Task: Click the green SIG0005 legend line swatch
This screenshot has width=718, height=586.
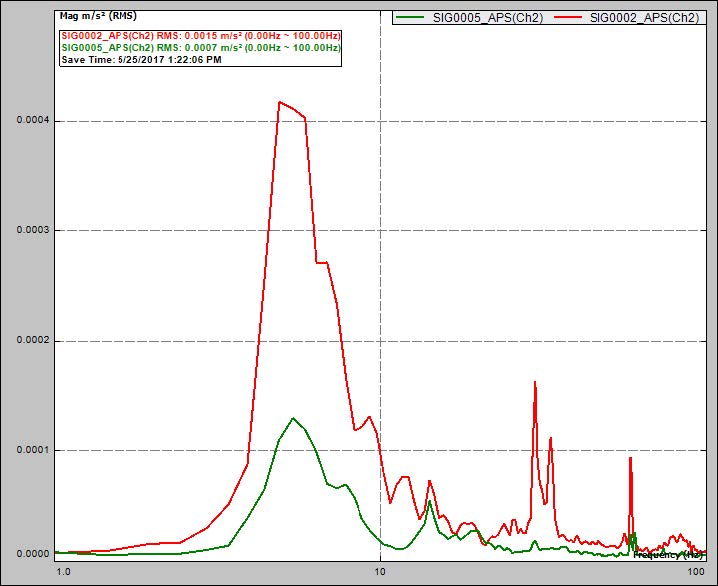Action: point(410,18)
